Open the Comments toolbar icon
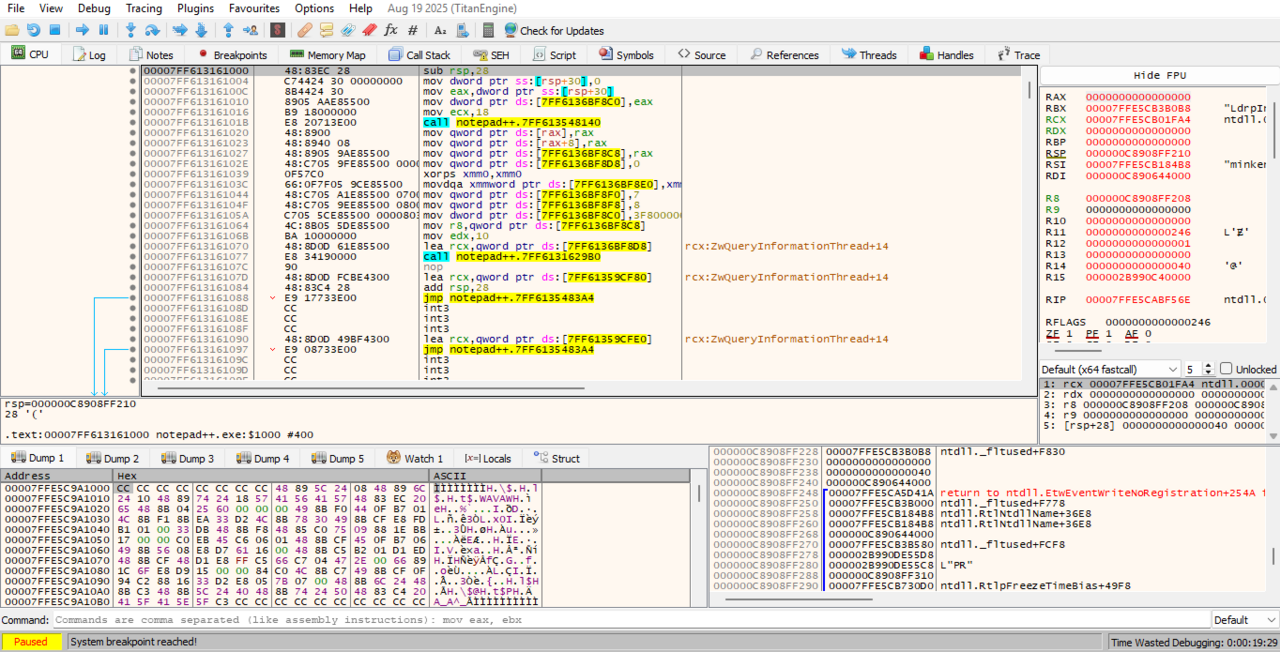The image size is (1280, 652). pyautogui.click(x=326, y=30)
